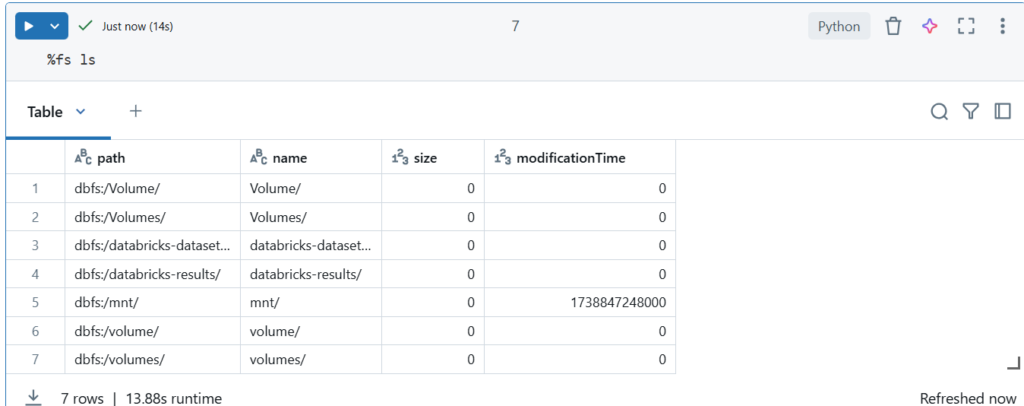Expand cell to fullscreen focus mode

965,26
